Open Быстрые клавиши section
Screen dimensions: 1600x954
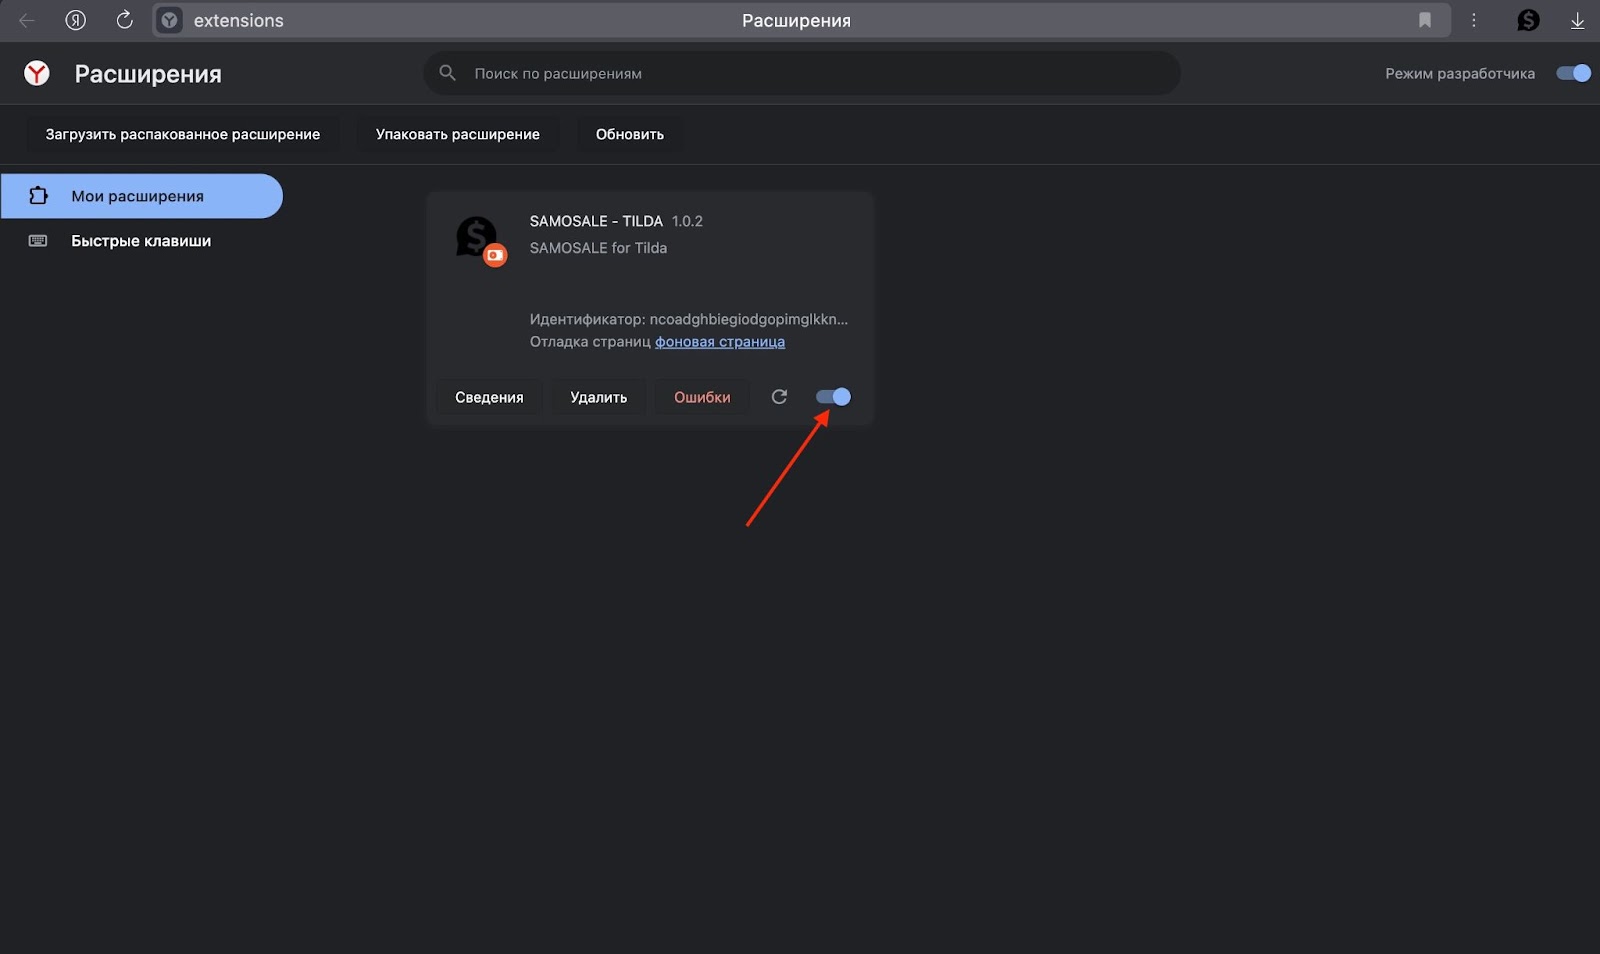click(x=141, y=241)
